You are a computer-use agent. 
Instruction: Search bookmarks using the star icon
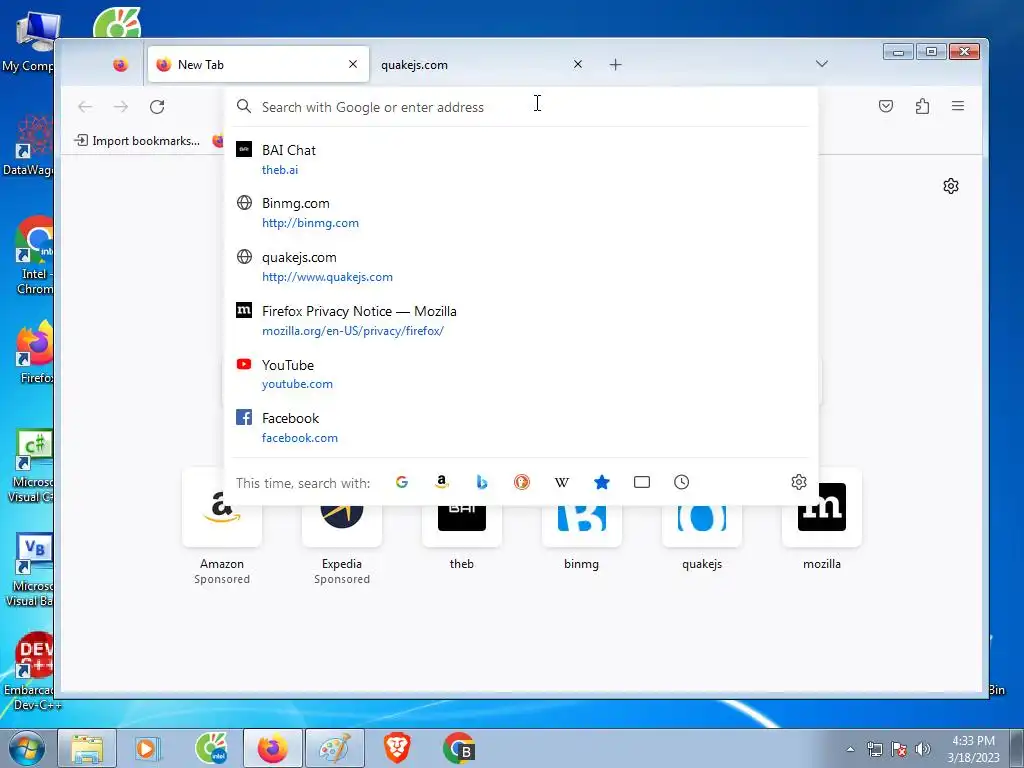pos(601,482)
